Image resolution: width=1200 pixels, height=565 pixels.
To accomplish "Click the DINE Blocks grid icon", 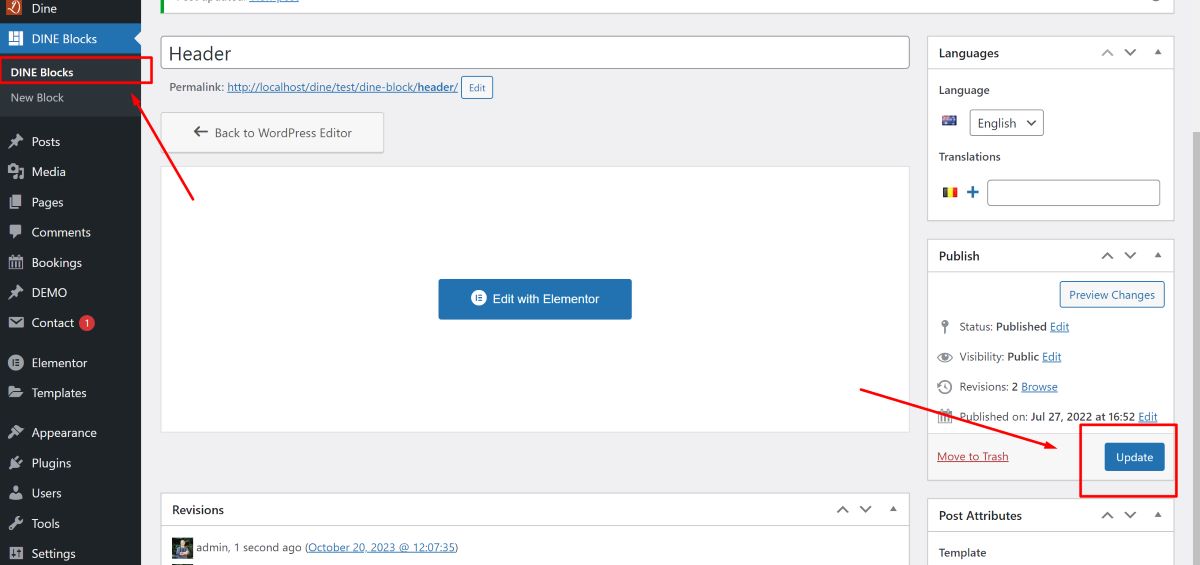I will 15,39.
